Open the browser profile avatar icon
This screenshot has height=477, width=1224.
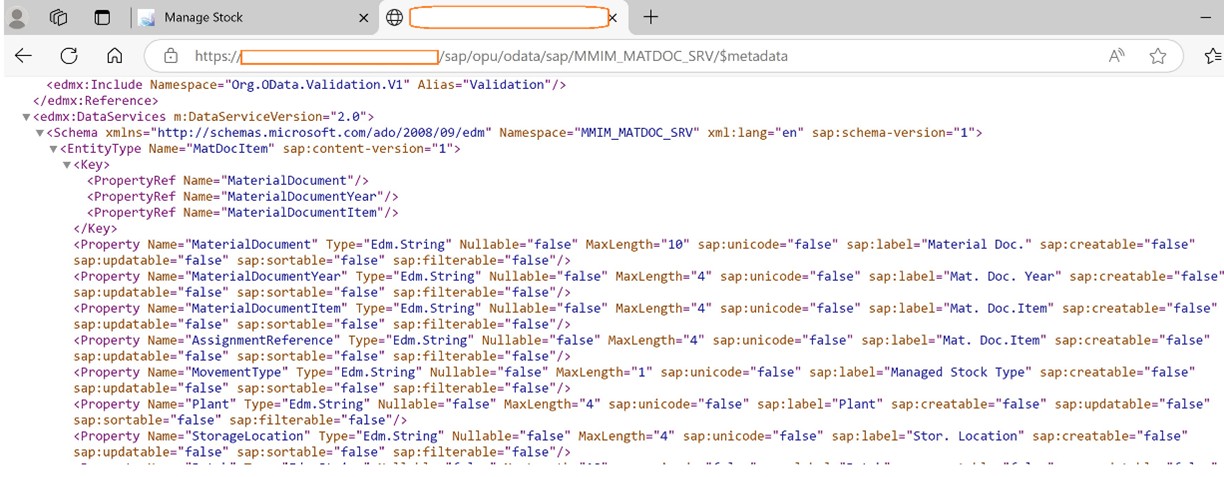click(x=16, y=17)
